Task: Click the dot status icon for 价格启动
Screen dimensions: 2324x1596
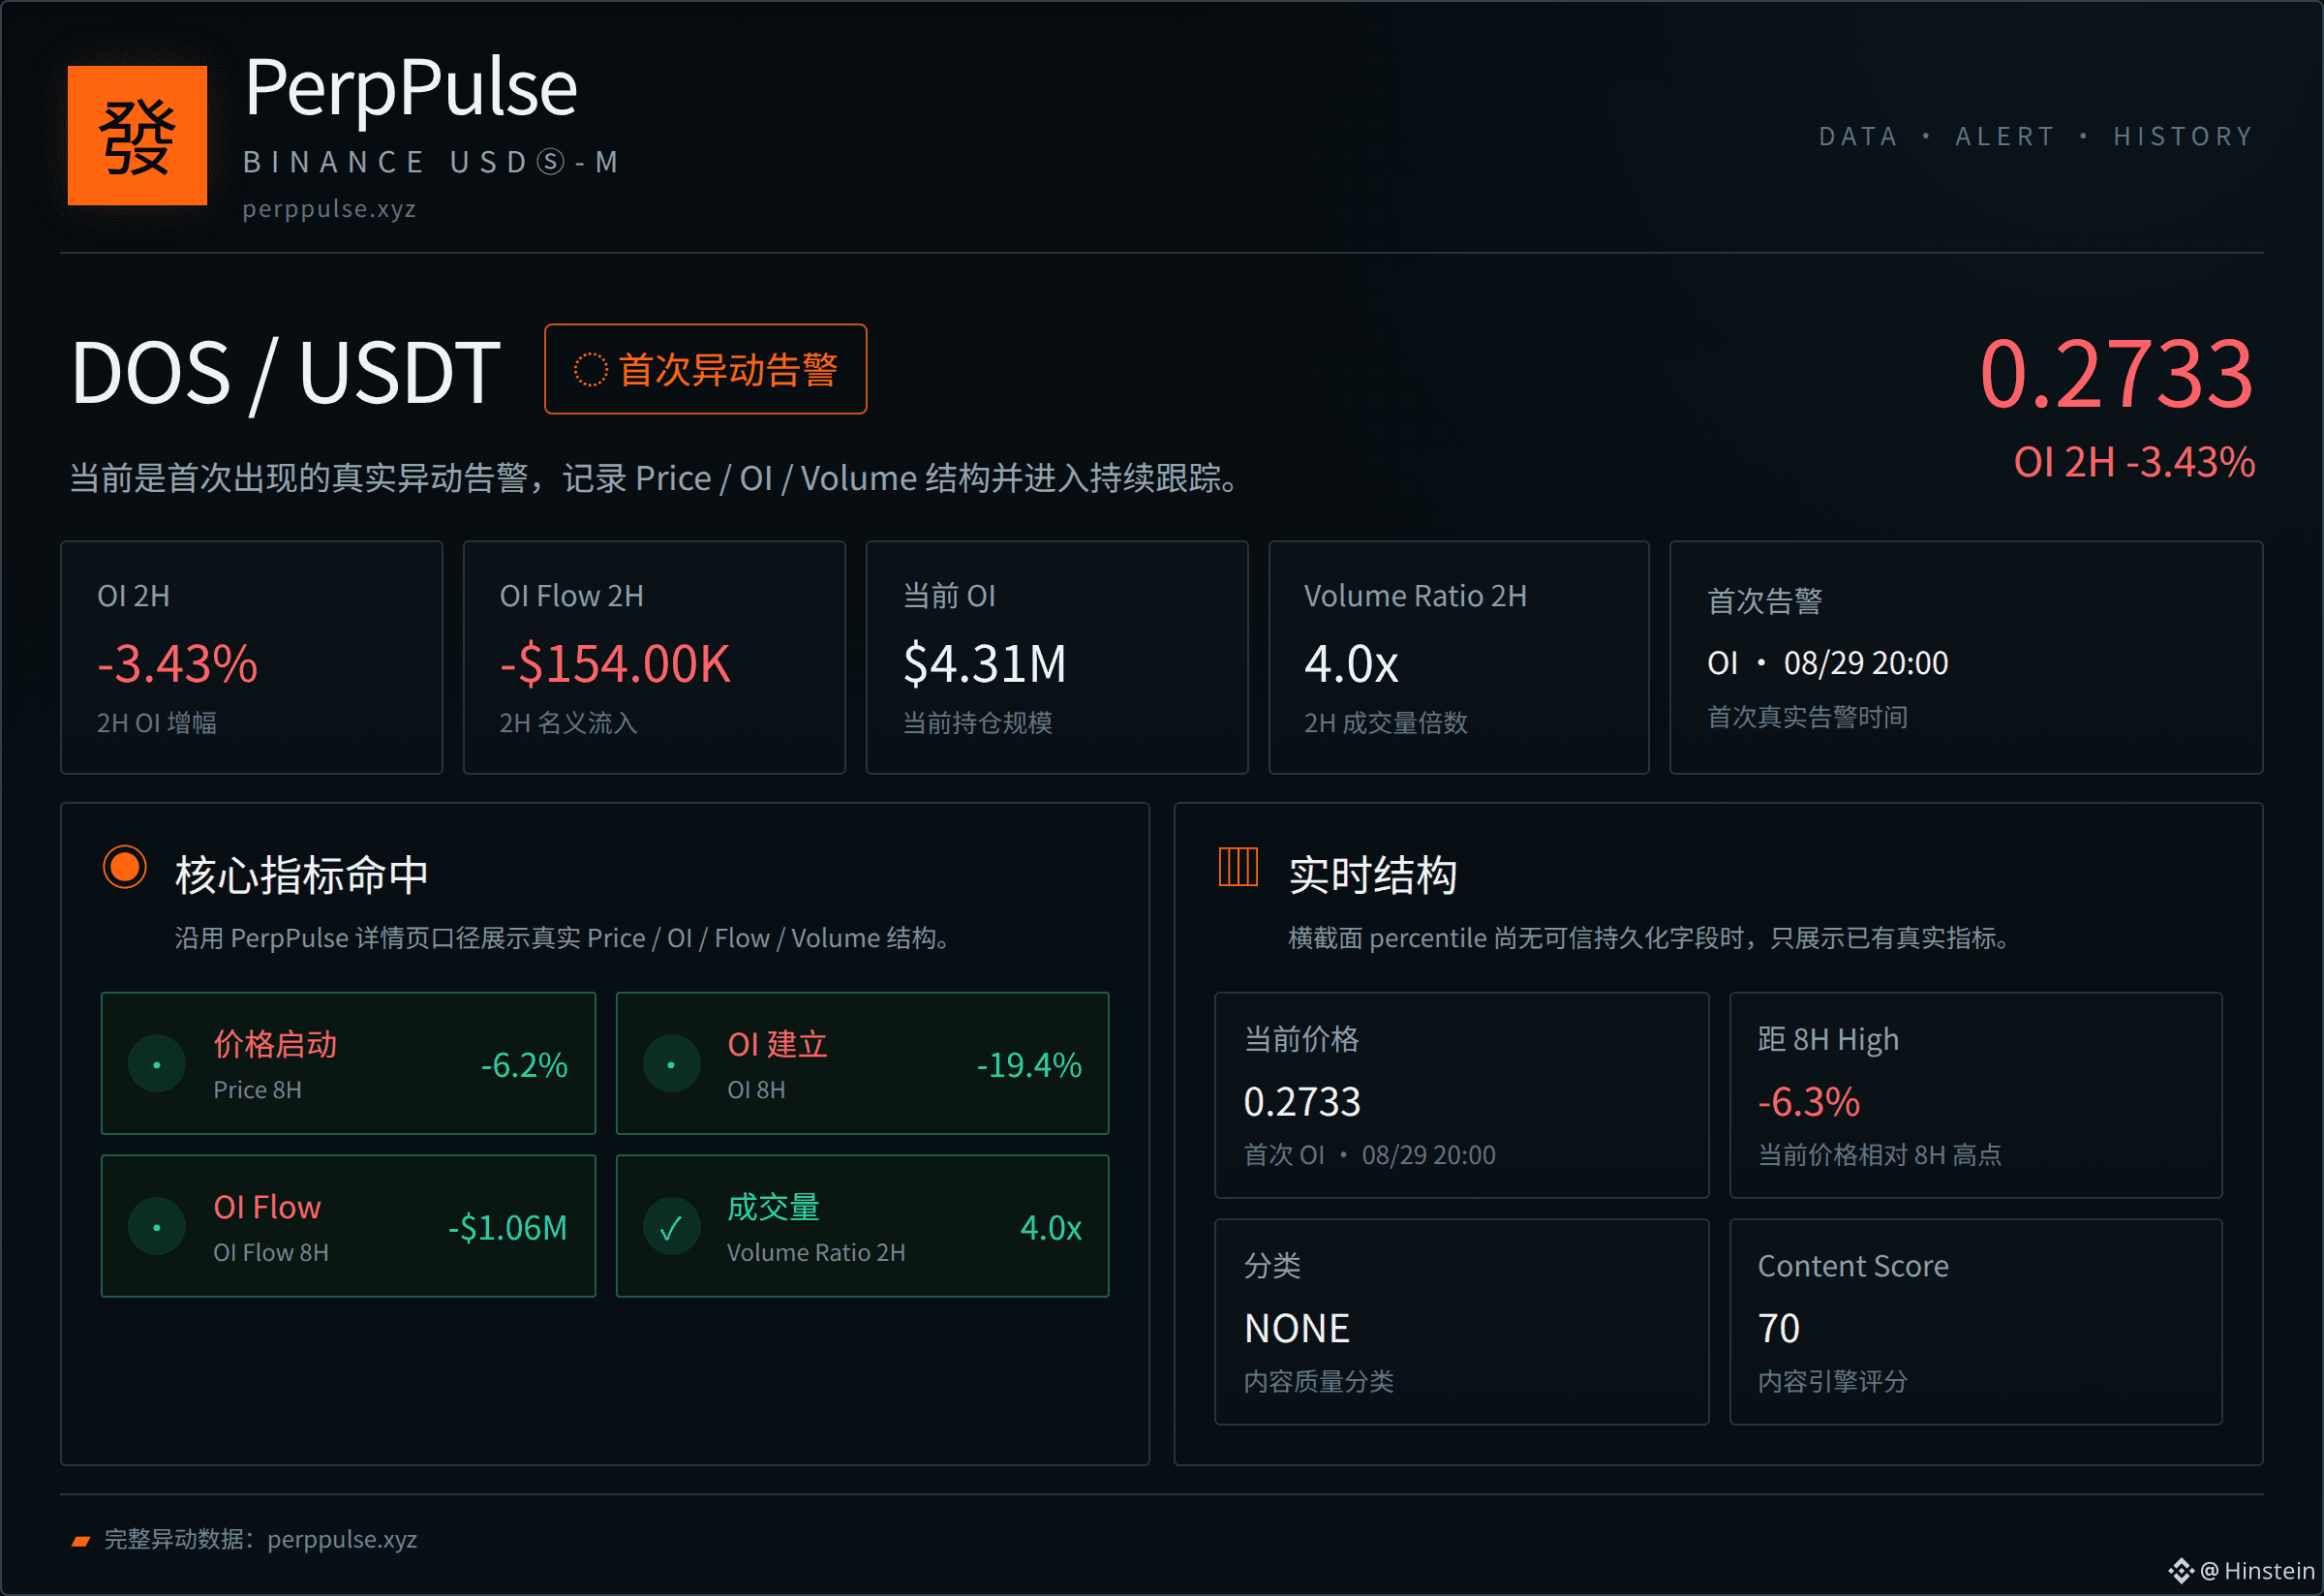Action: point(157,1064)
